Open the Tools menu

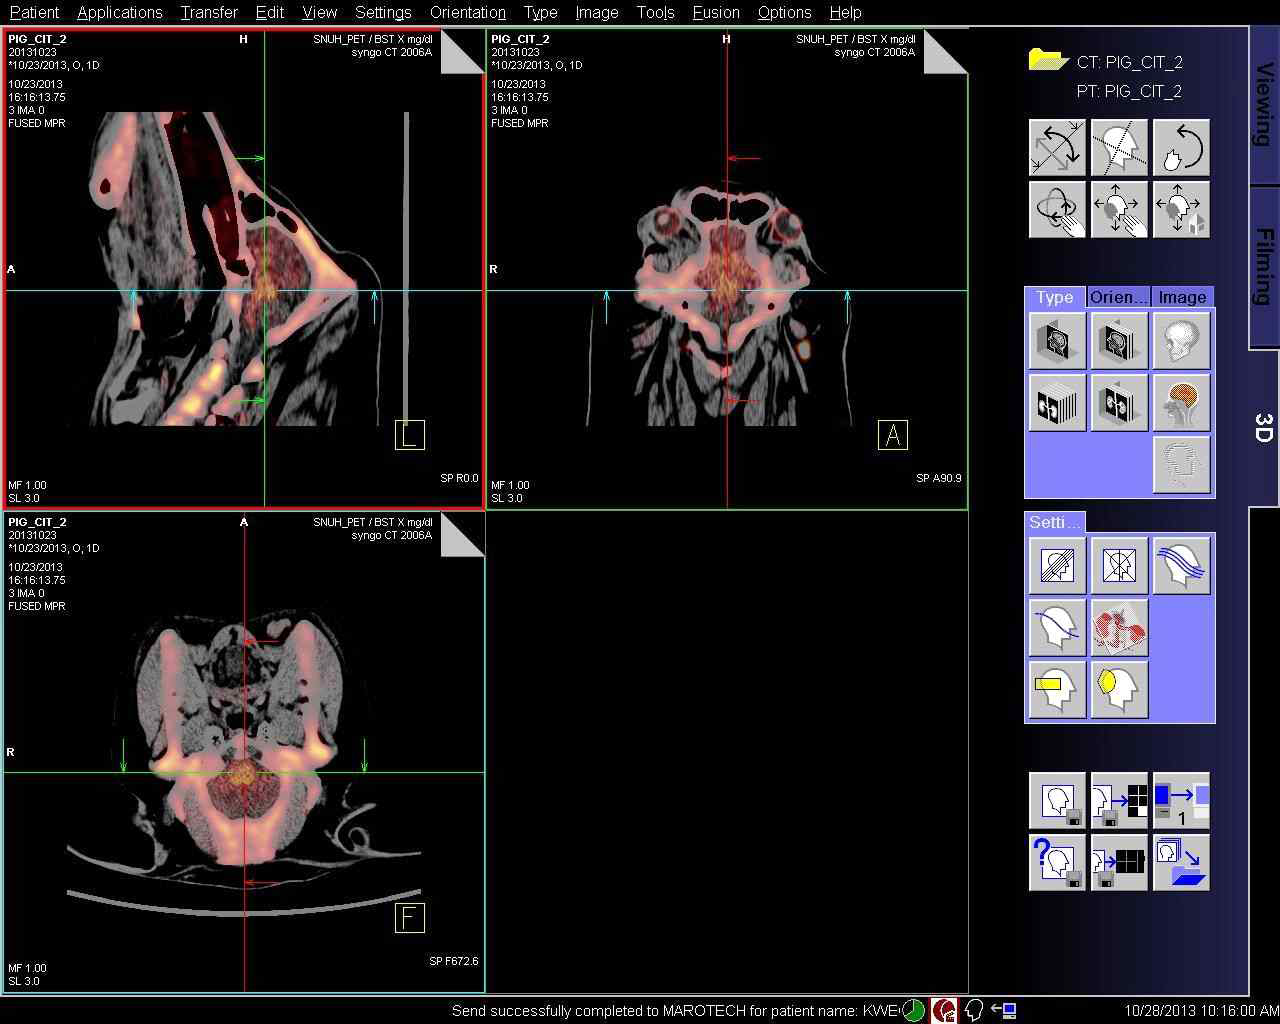[655, 12]
